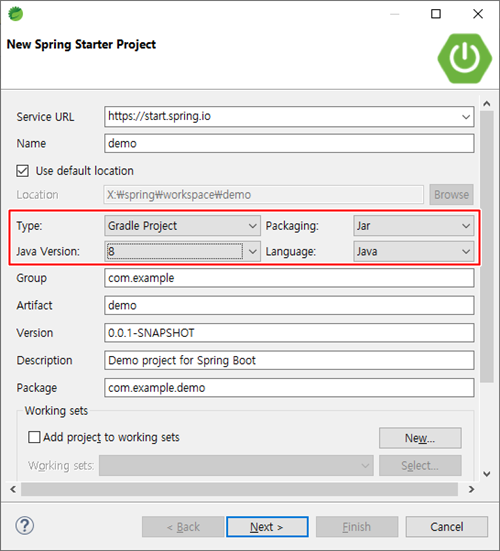Click the vertical scrollbar down arrow
500x551 pixels.
[x=487, y=474]
